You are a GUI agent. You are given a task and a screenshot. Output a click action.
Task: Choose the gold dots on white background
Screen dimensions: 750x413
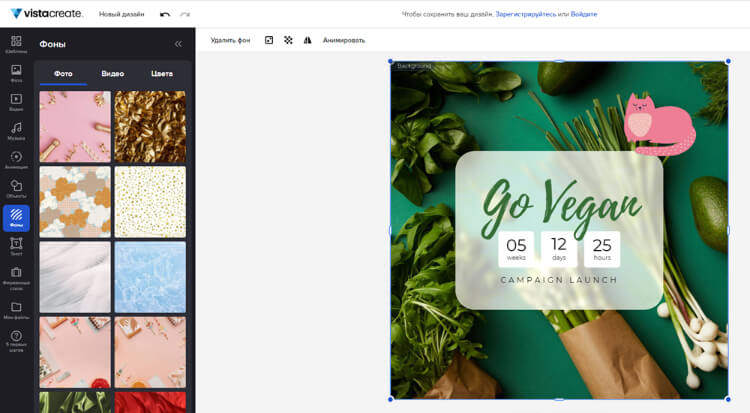(x=150, y=202)
